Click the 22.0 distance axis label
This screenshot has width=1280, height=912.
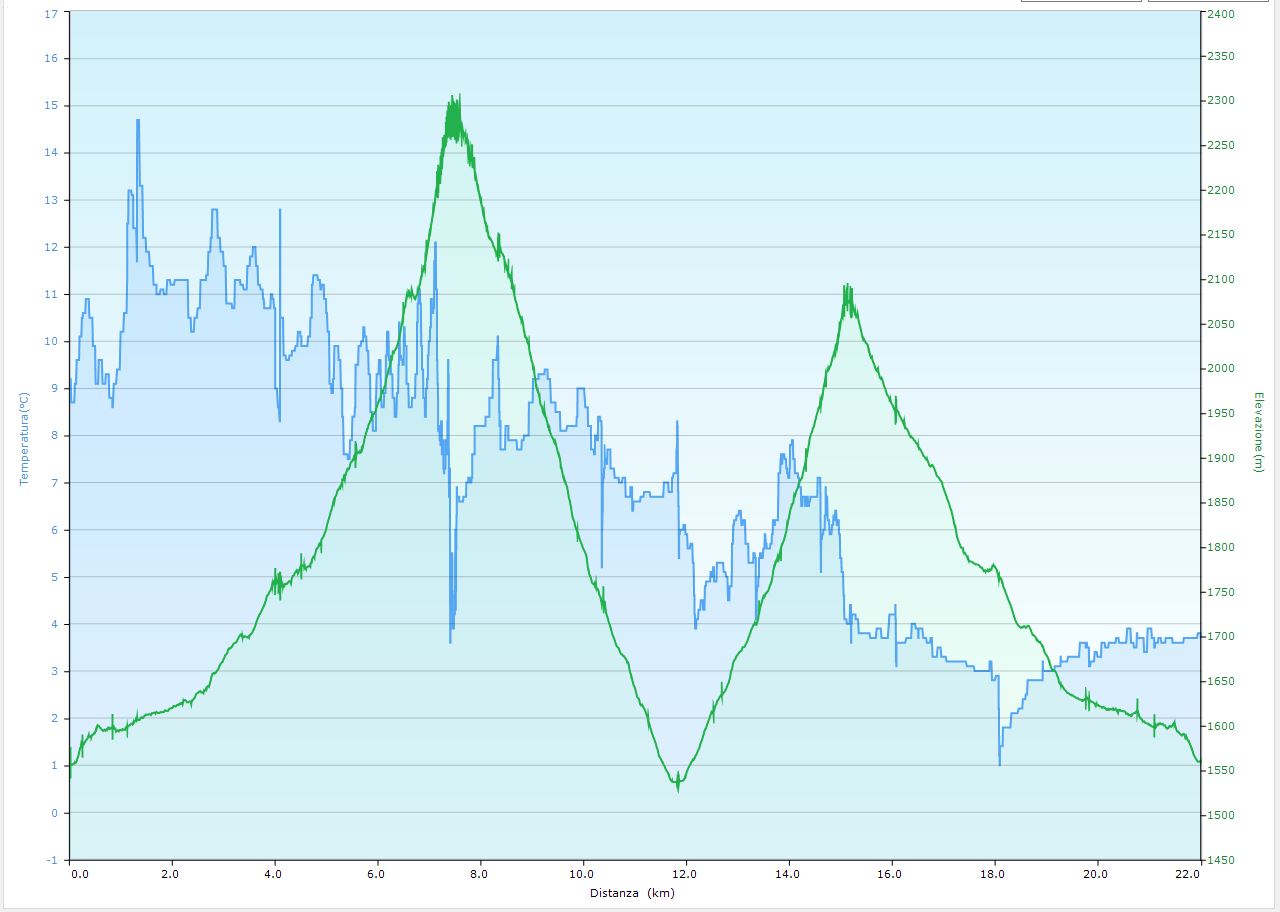[1187, 874]
